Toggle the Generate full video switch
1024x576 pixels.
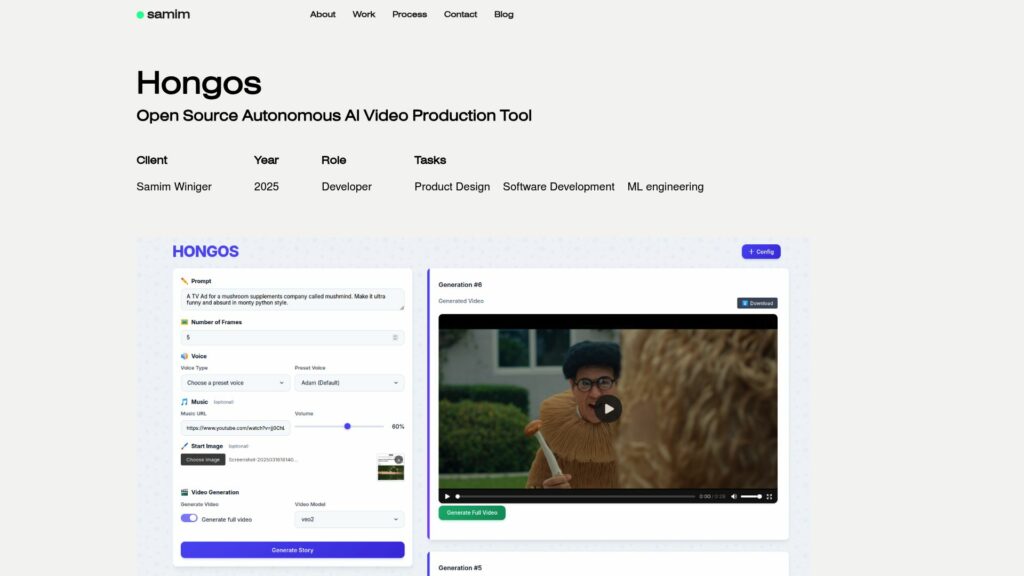(x=189, y=519)
